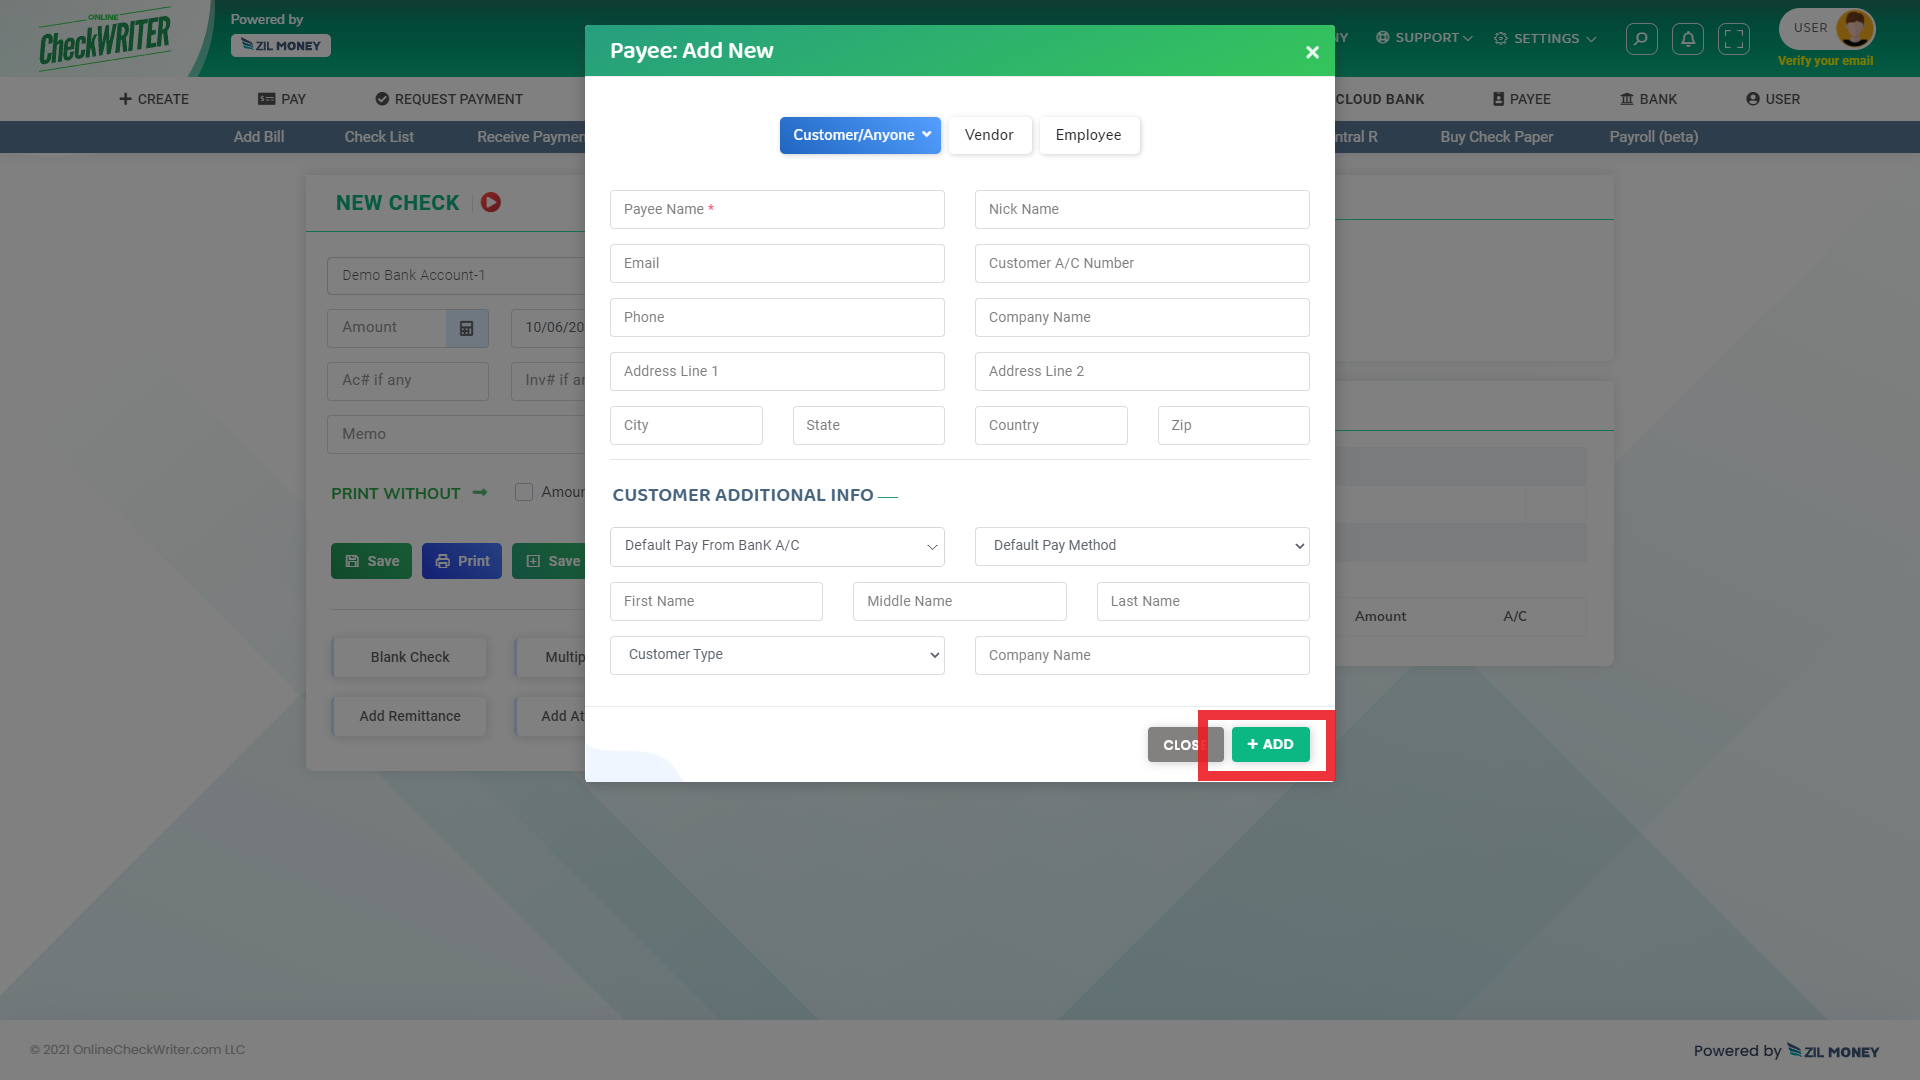The height and width of the screenshot is (1080, 1920).
Task: Open the Settings menu in header
Action: coord(1545,39)
